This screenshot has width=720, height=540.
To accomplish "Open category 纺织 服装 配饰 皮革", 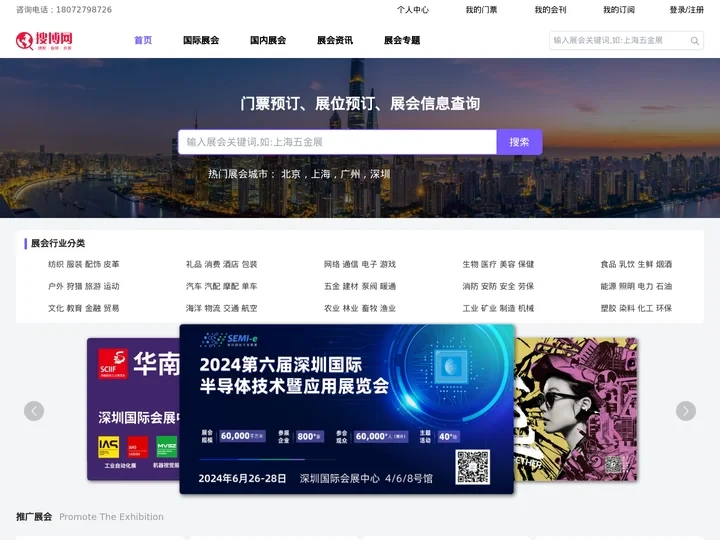I will pyautogui.click(x=84, y=264).
